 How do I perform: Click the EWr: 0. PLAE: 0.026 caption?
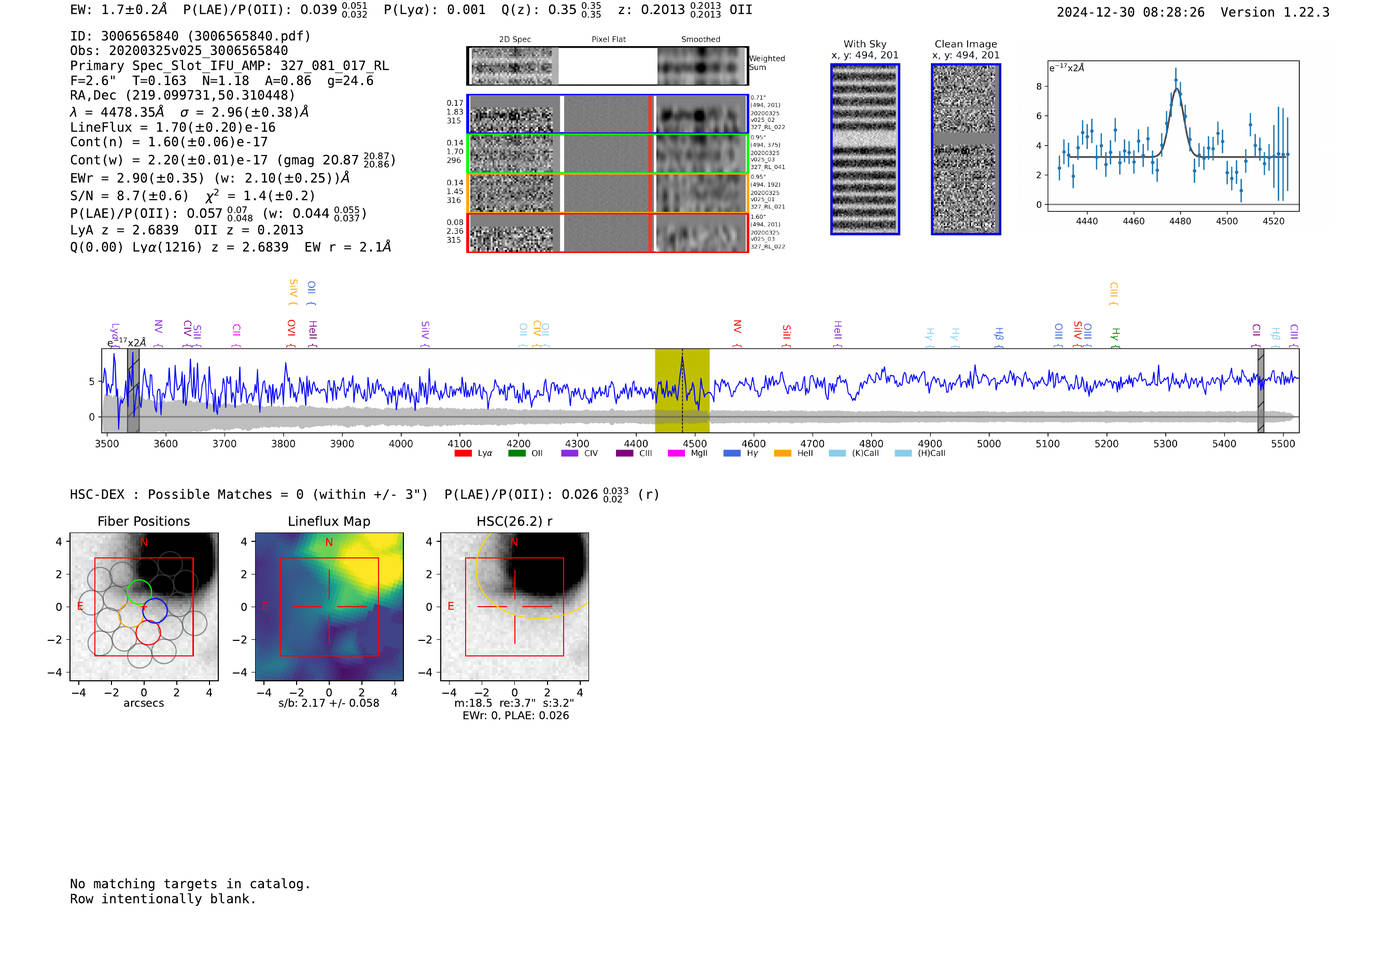click(515, 716)
